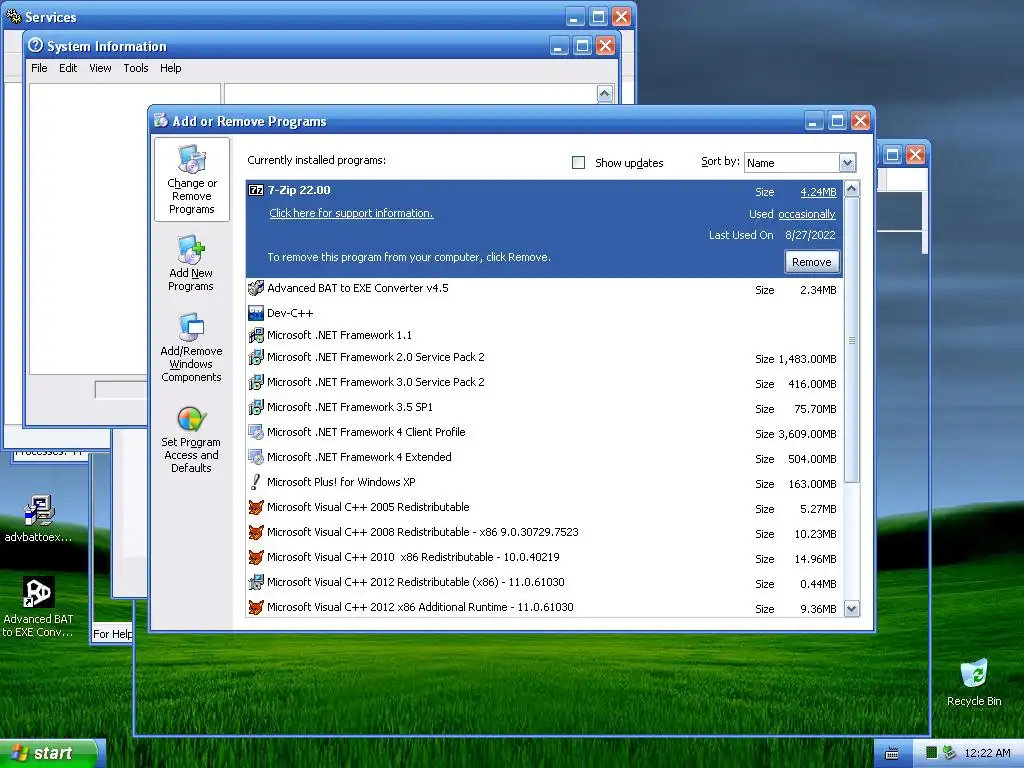This screenshot has width=1024, height=768.
Task: Click Advanced BAT to EXE Conv desktop shortcut
Action: pyautogui.click(x=38, y=592)
